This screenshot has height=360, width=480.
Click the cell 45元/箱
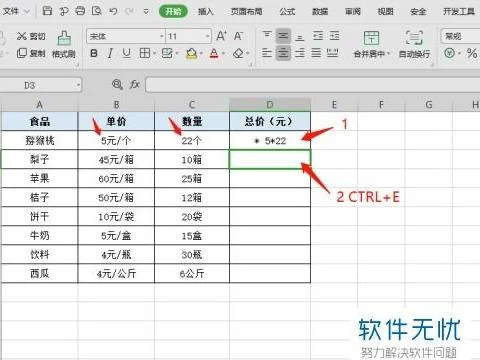tap(116, 159)
